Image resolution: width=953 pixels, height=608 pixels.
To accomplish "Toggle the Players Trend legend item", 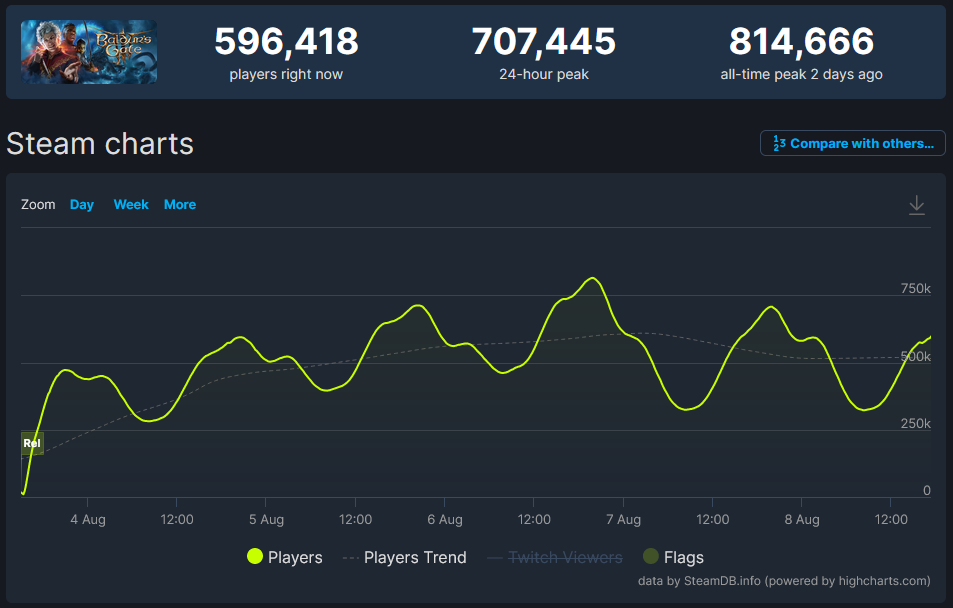I will (x=405, y=557).
